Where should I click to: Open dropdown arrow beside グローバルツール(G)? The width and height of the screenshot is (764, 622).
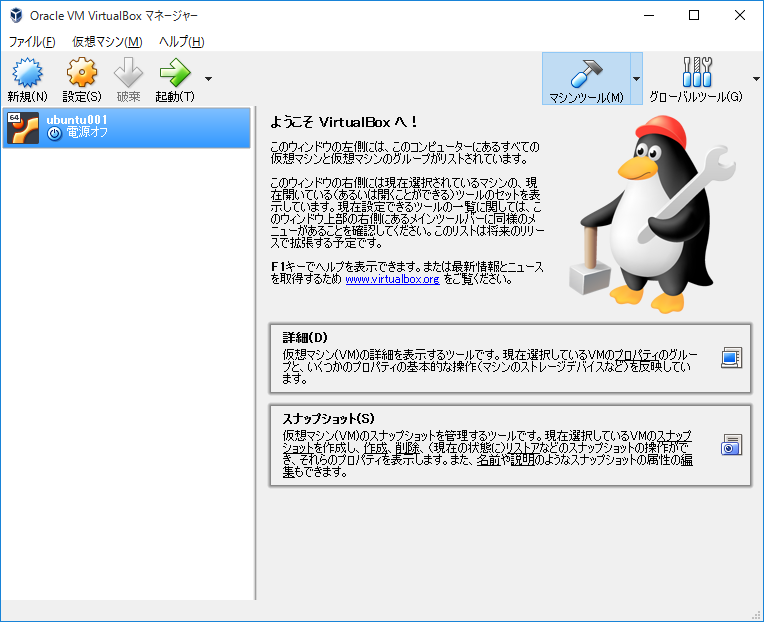click(756, 78)
